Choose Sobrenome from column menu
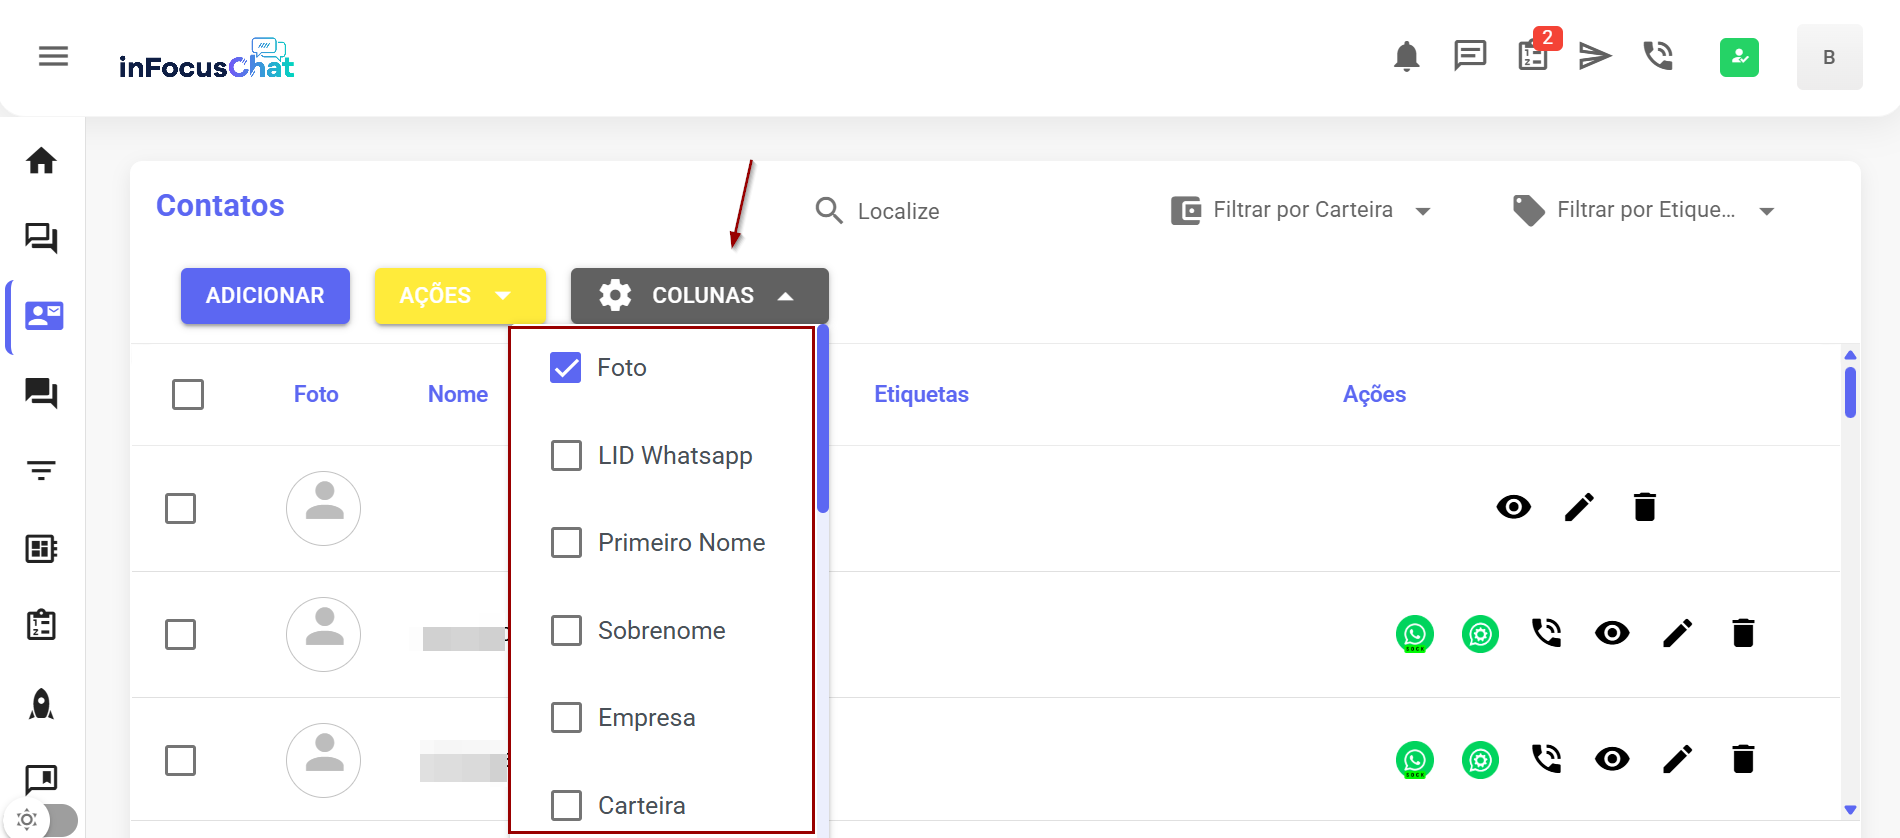 tap(566, 631)
